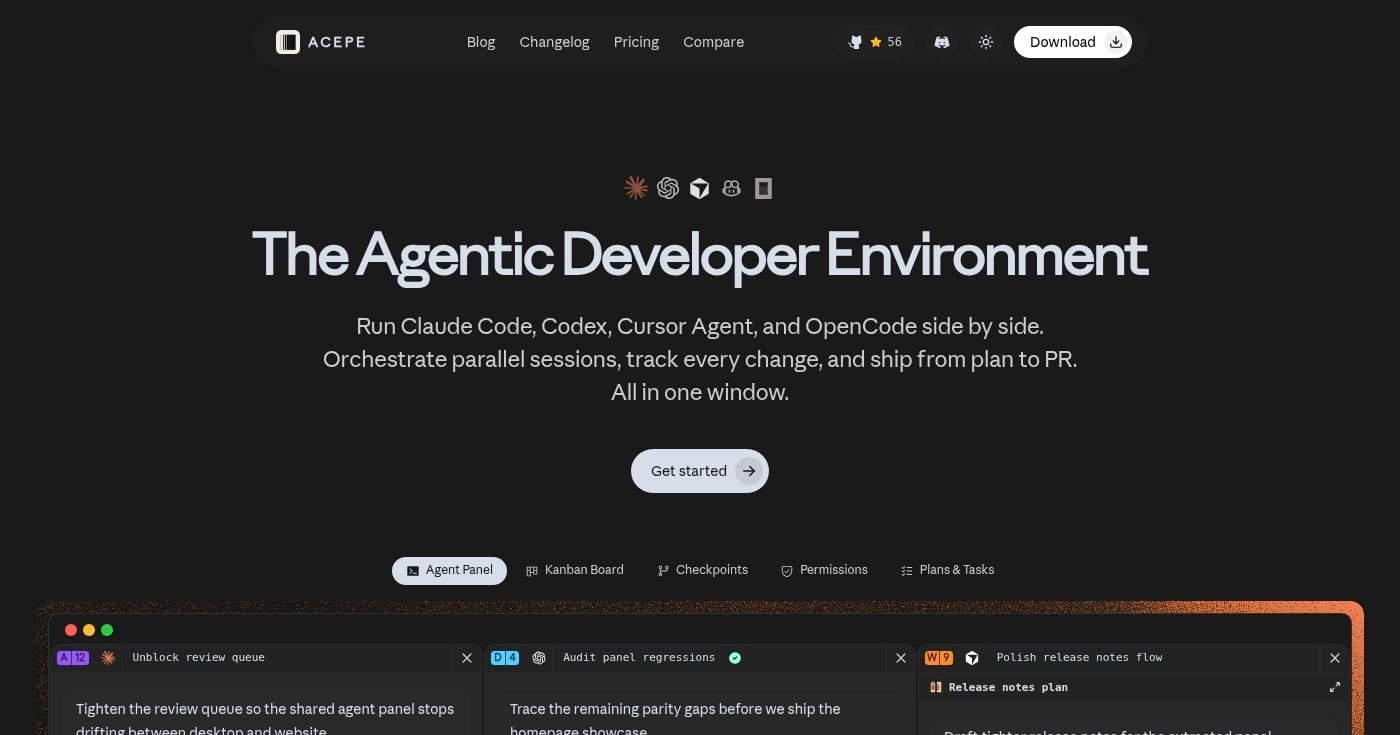Toggle light mode with the sun icon
This screenshot has width=1400, height=735.
[x=986, y=42]
